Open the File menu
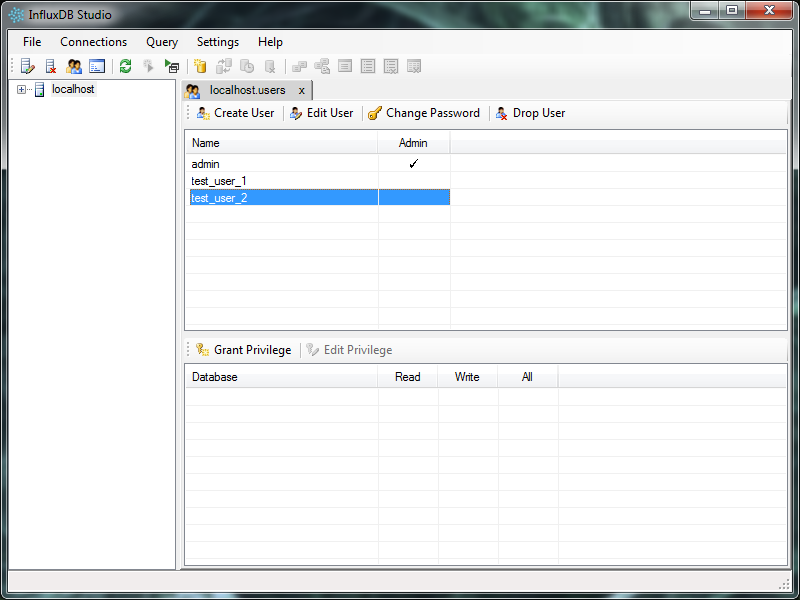The image size is (800, 600). (x=32, y=42)
